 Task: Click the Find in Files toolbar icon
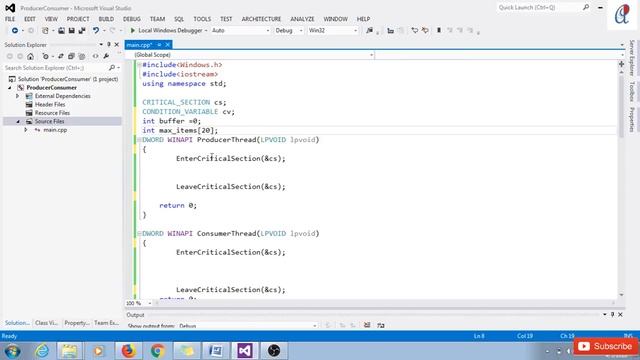click(x=369, y=31)
